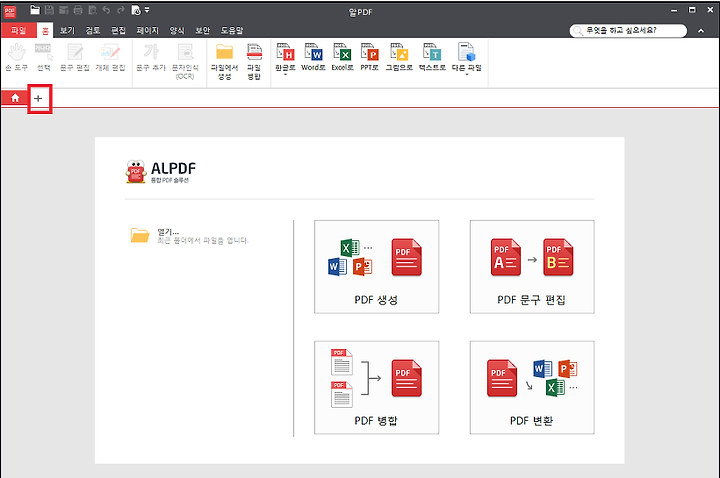This screenshot has height=478, width=720.
Task: Click the 알PDF app logo icon
Action: click(10, 11)
